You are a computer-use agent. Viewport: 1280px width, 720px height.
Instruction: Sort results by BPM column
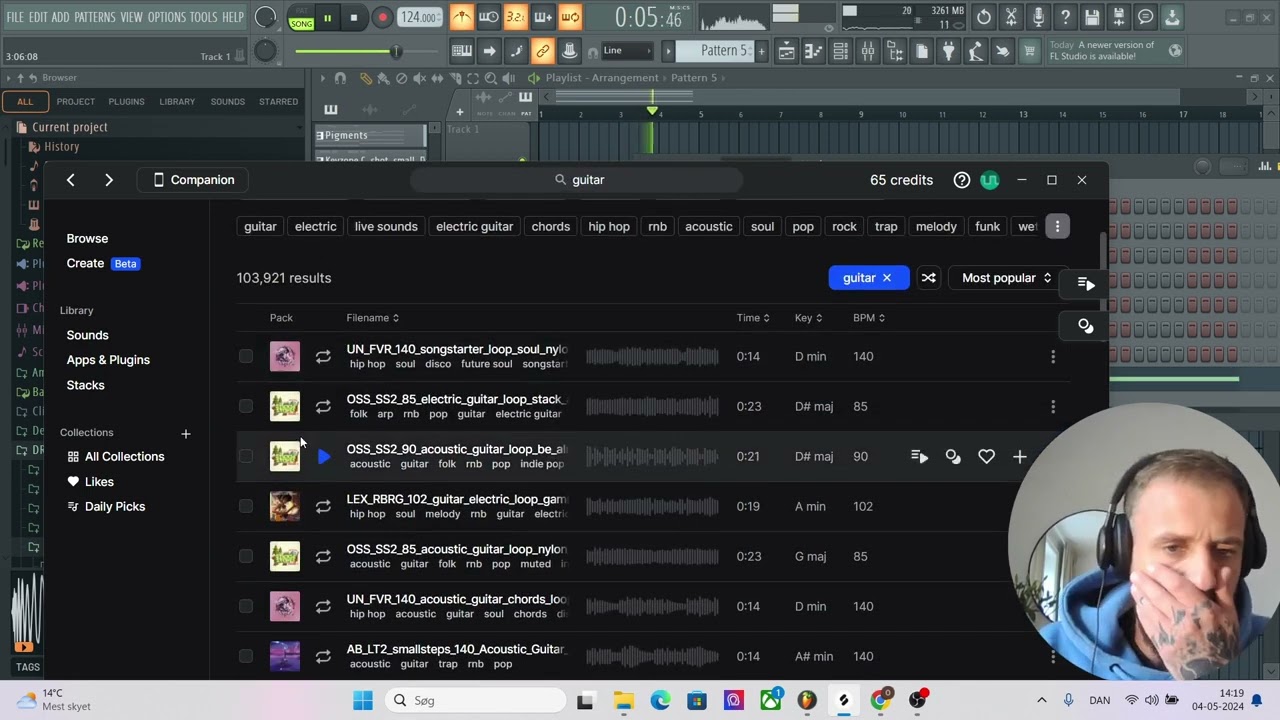tap(869, 318)
